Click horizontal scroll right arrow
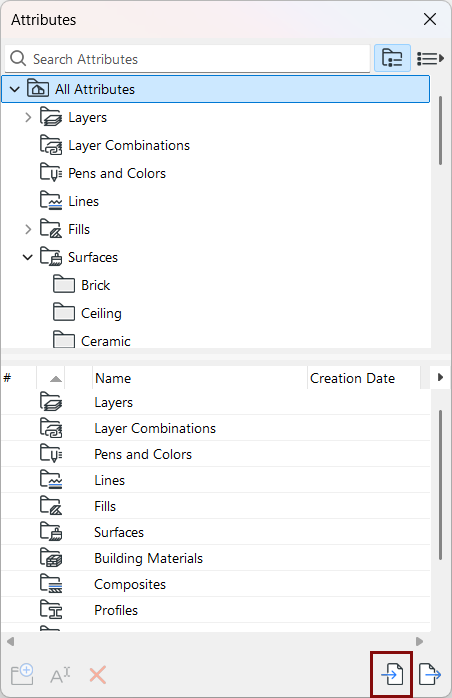Viewport: 452px width, 698px height. coord(419,641)
